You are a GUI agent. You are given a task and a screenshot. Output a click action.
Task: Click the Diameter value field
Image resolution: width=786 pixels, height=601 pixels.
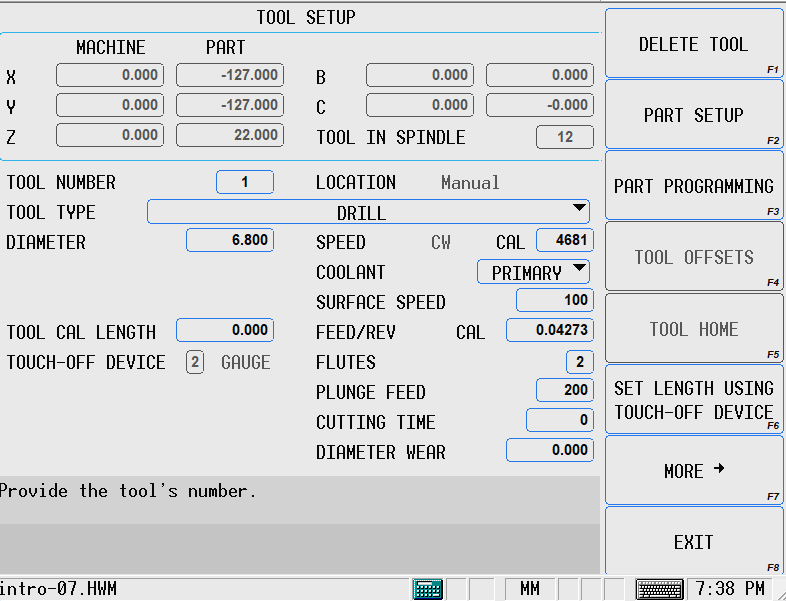(230, 241)
